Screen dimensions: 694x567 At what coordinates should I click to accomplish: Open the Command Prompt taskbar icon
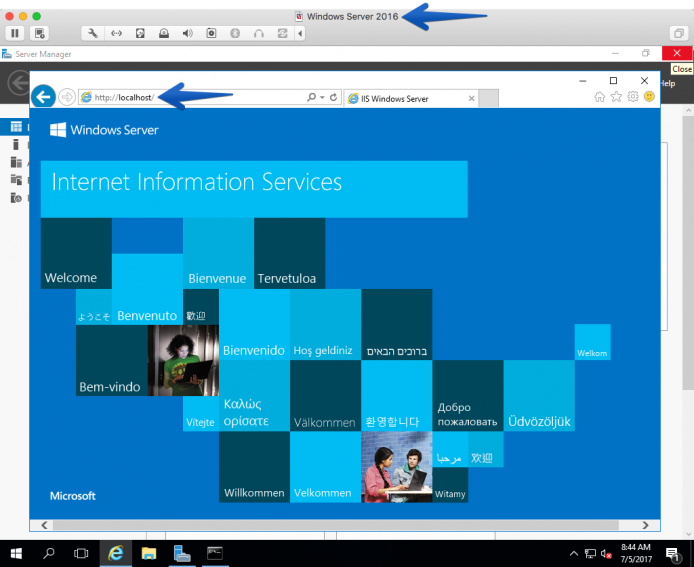pyautogui.click(x=215, y=553)
